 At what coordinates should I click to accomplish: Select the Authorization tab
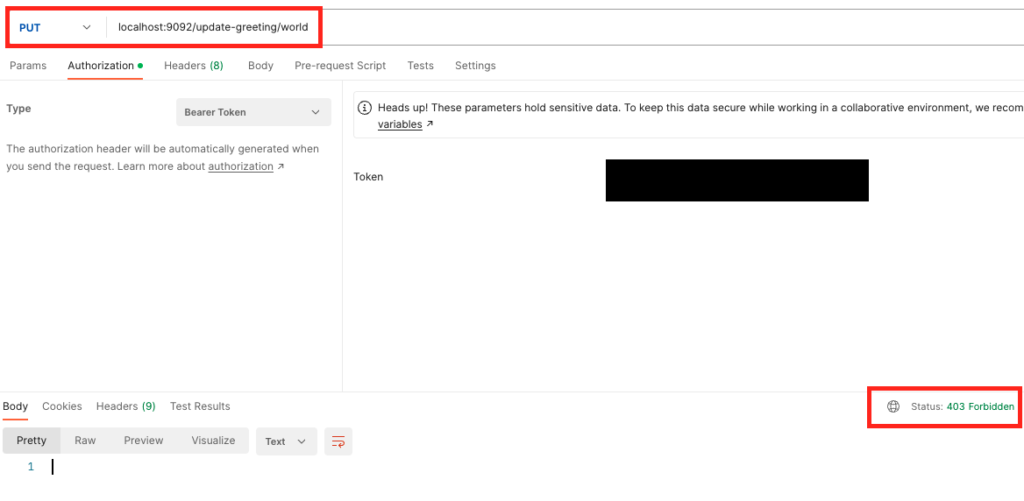(x=101, y=66)
